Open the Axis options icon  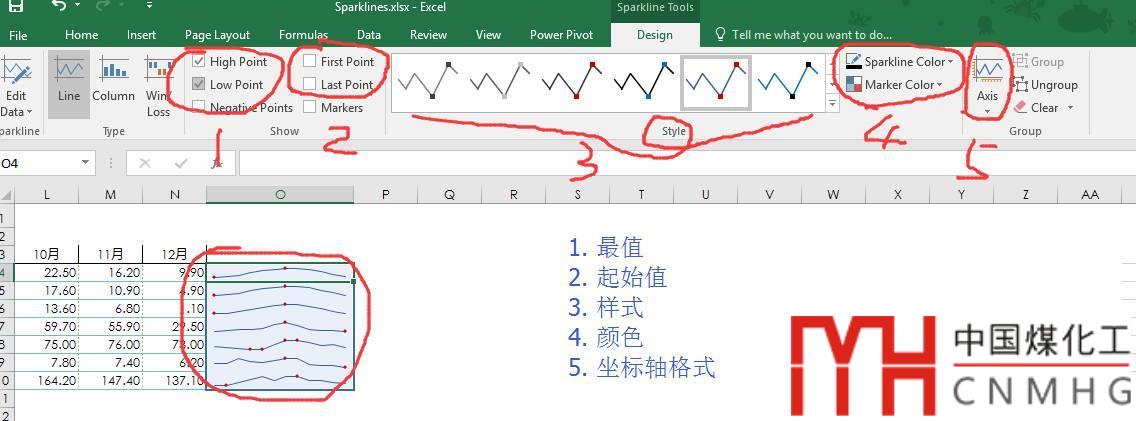coord(988,72)
